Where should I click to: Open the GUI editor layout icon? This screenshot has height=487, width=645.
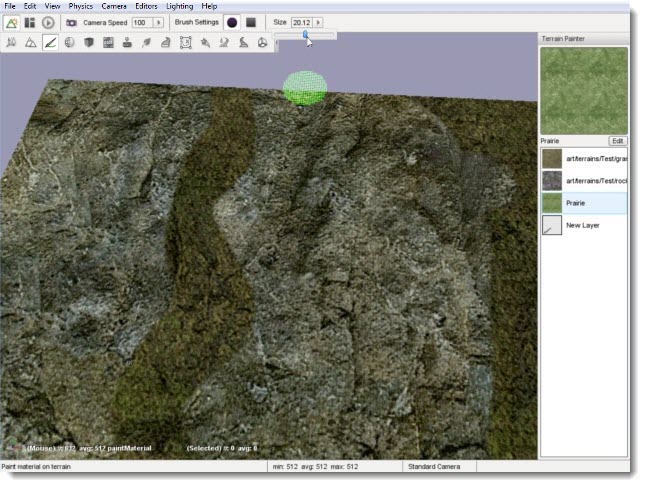pyautogui.click(x=30, y=22)
